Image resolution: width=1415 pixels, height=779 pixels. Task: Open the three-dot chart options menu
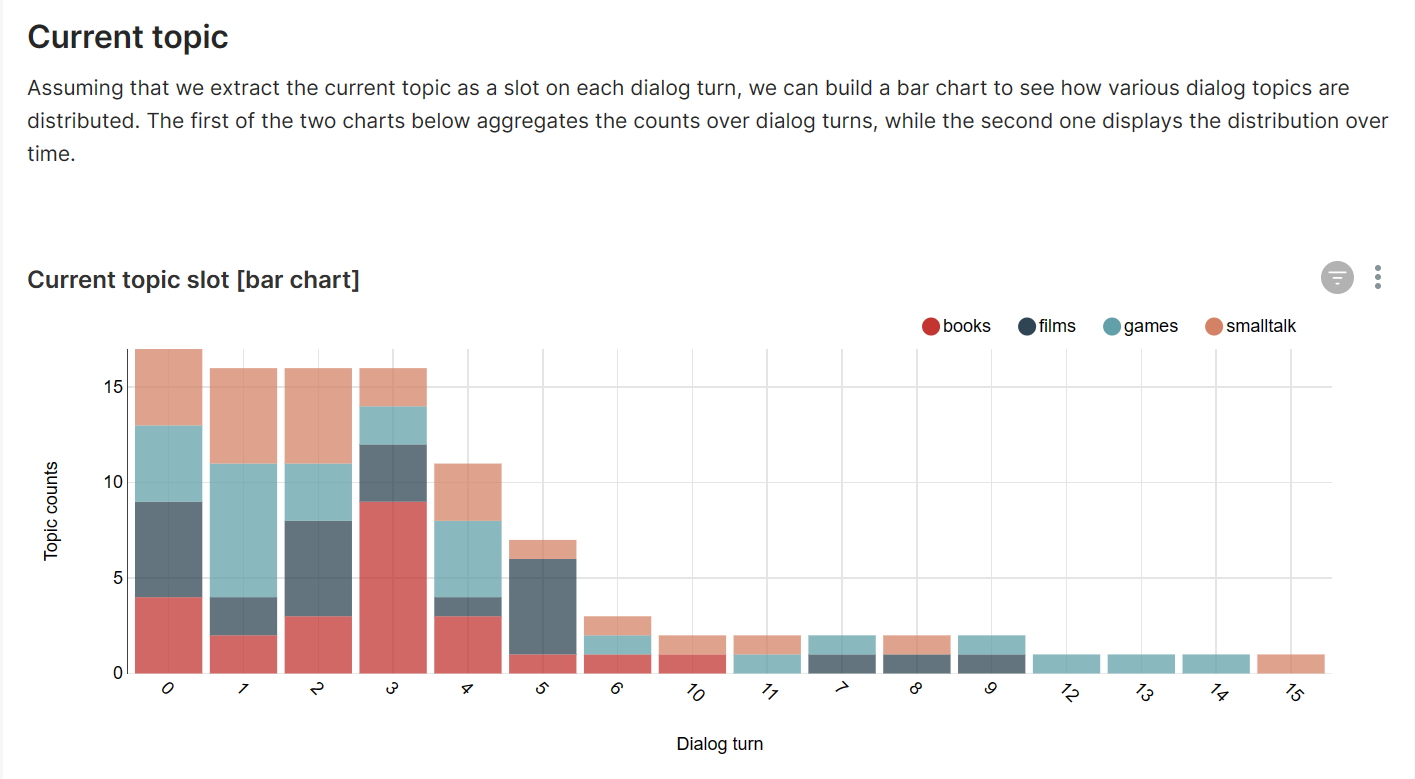click(x=1378, y=277)
